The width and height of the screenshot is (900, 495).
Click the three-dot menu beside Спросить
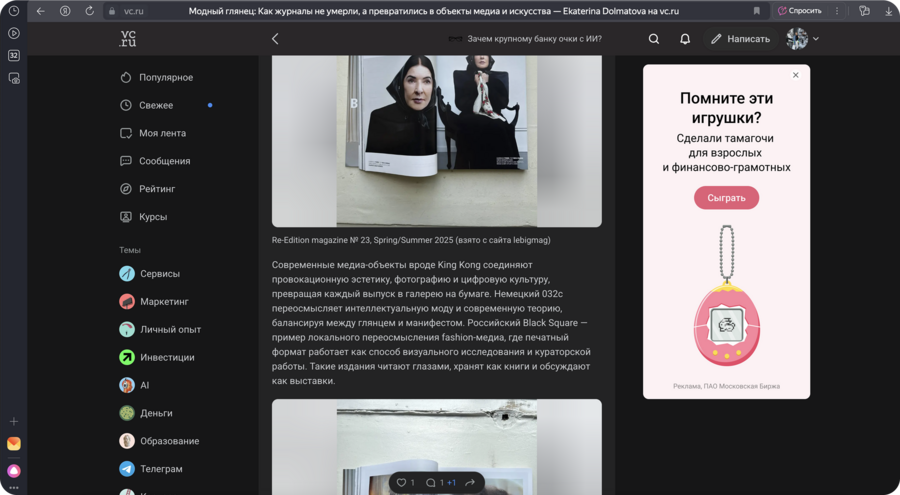pos(836,11)
